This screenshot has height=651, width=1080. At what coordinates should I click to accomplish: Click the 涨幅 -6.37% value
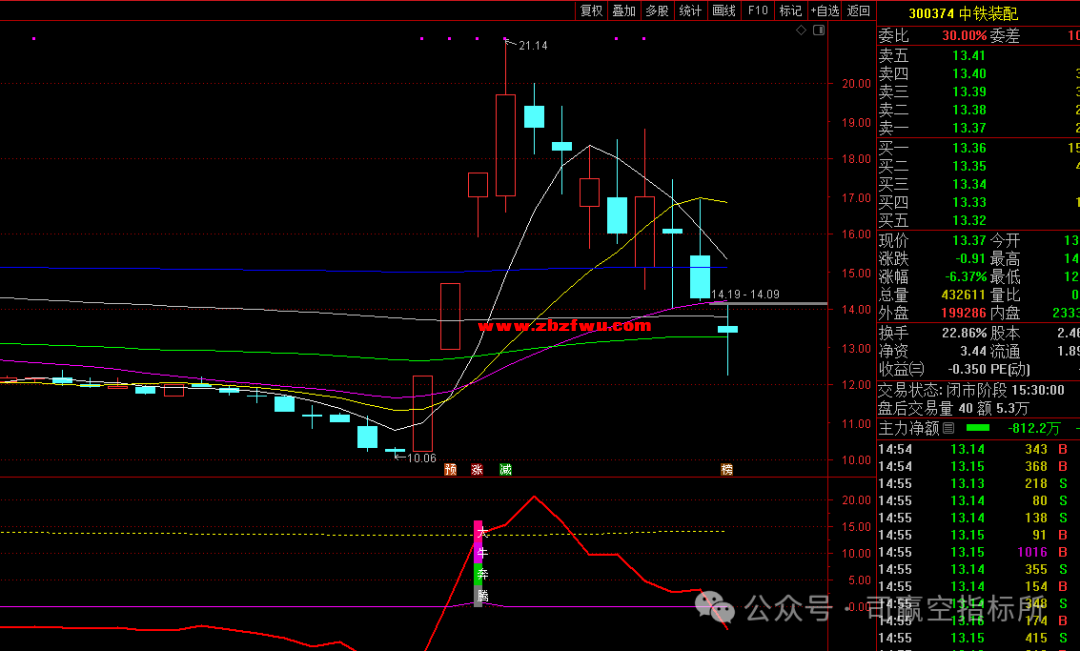(966, 277)
